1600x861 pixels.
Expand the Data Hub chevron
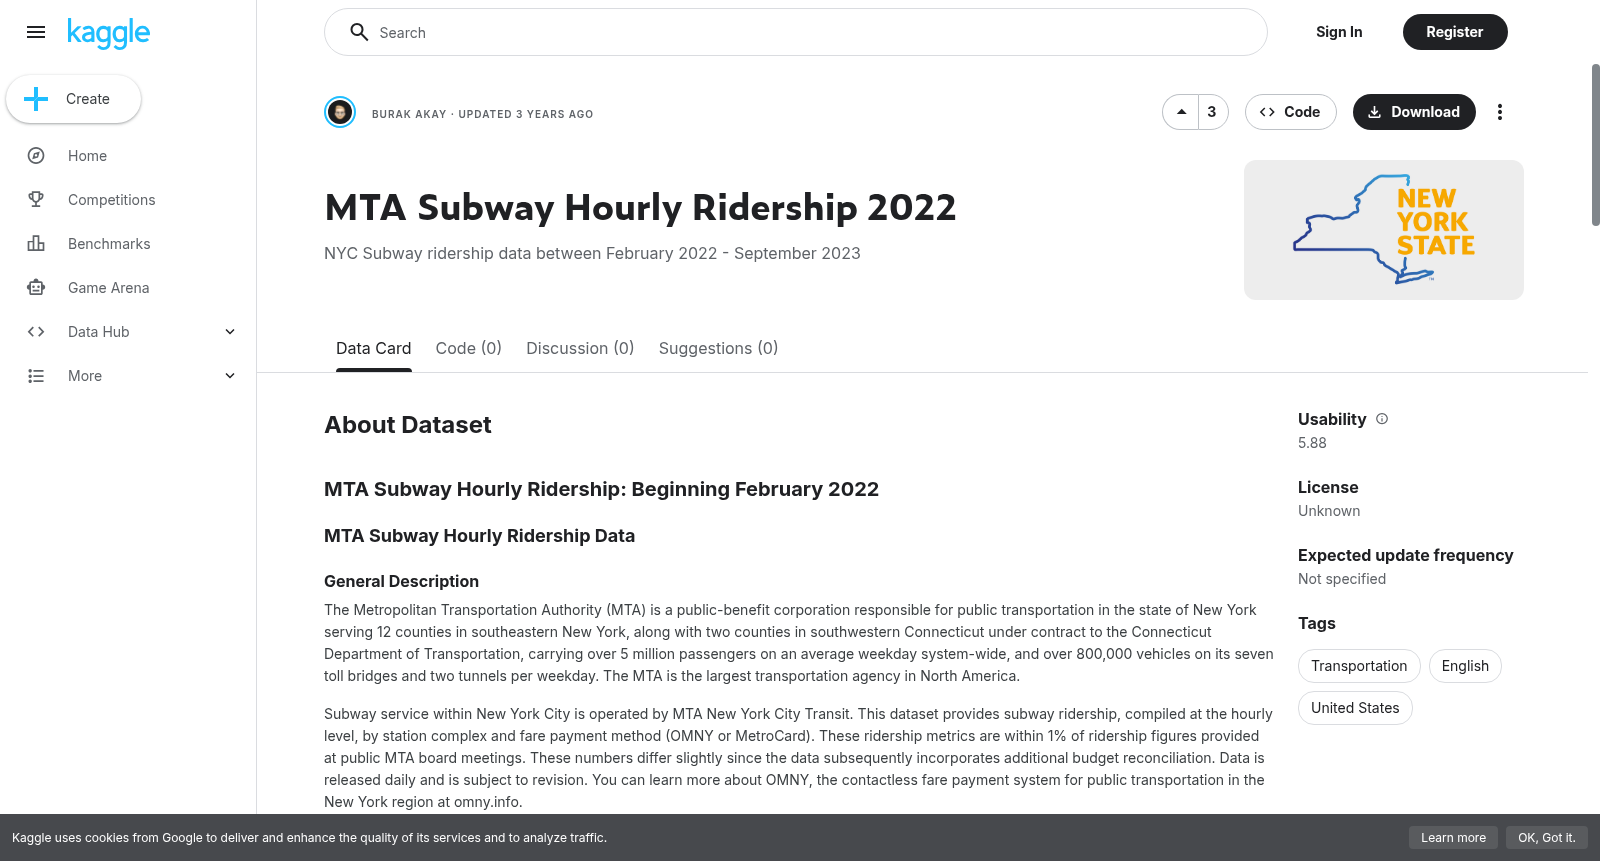[230, 332]
